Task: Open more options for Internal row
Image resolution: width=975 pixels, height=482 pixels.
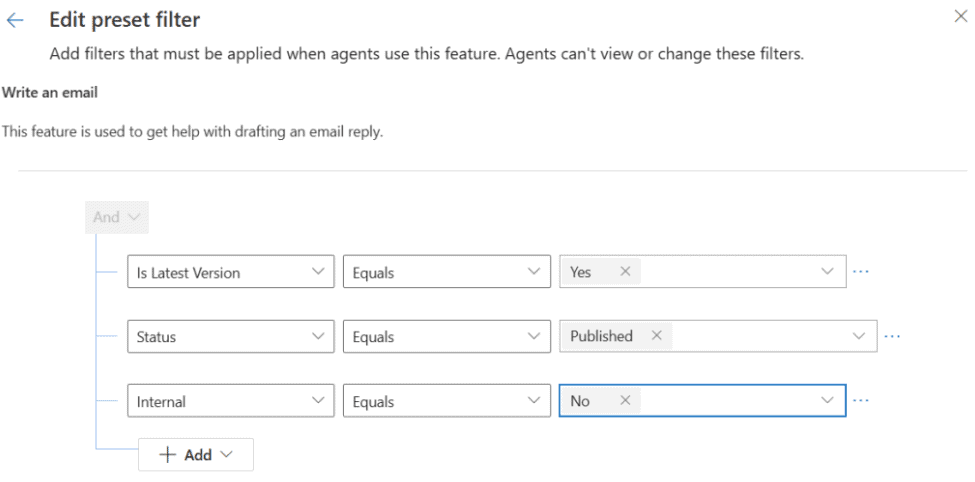Action: click(x=861, y=401)
